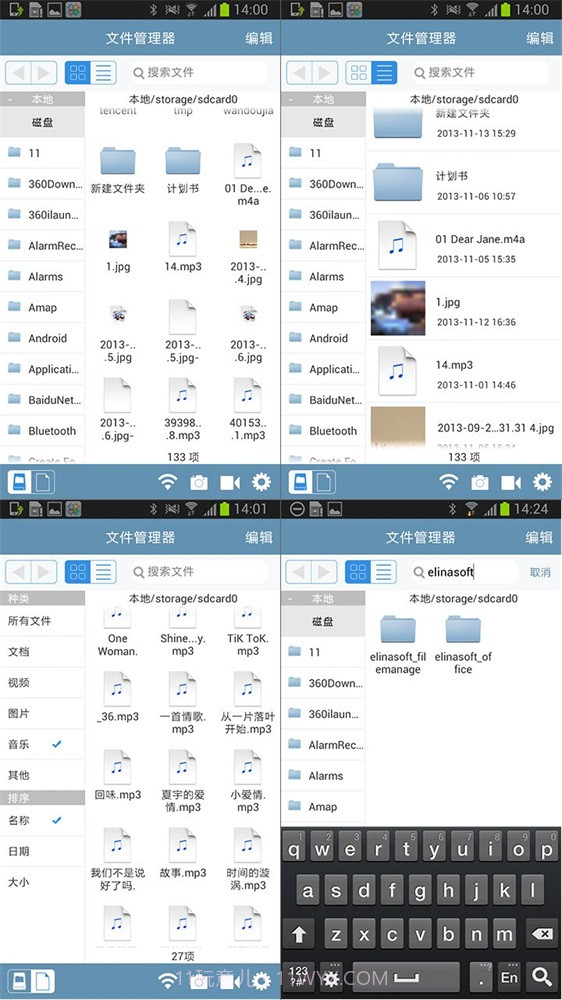The height and width of the screenshot is (1000, 562).
Task: Open Bluetooth folder in the 14:00 grid-view screen sidebar
Action: point(42,431)
